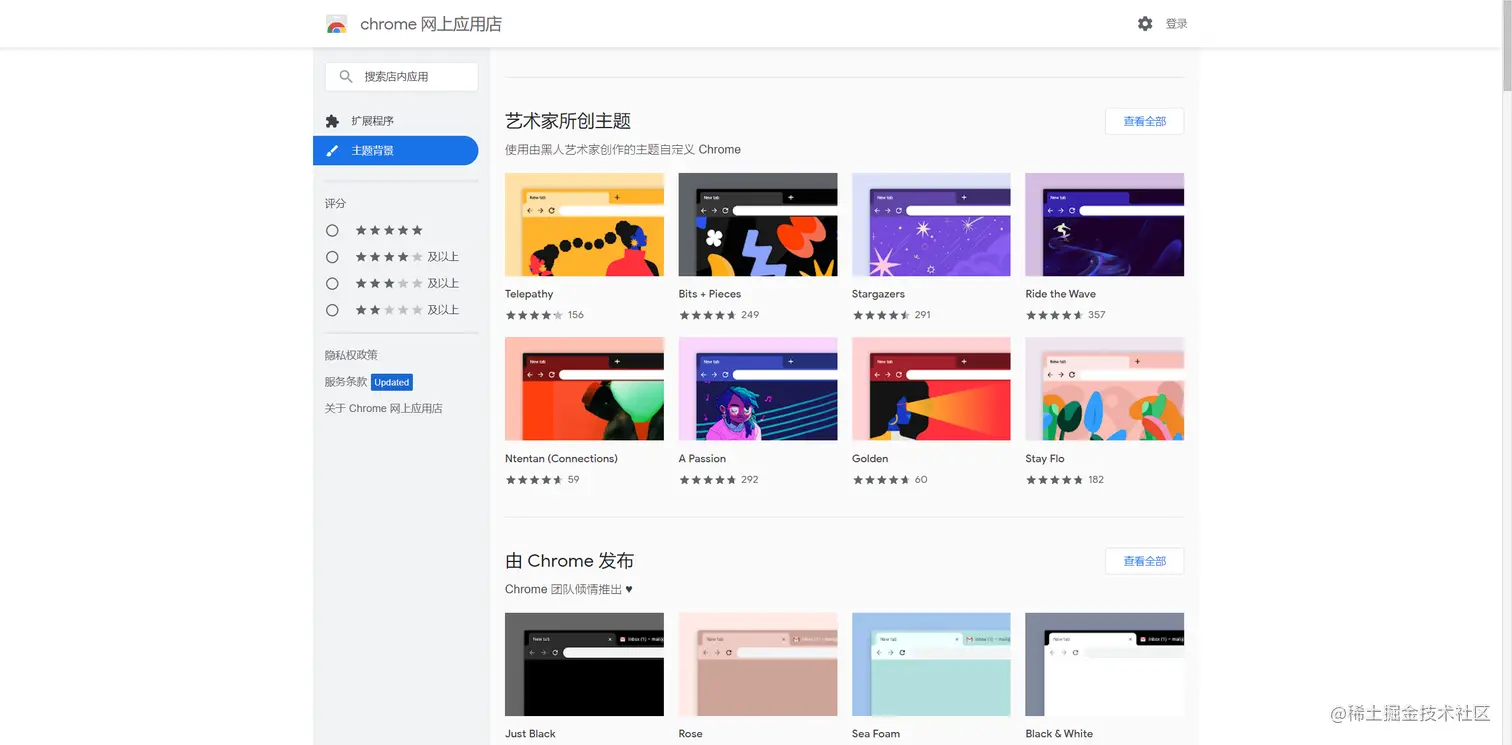
Task: Click the magnifier icon in the search box
Action: [x=345, y=76]
